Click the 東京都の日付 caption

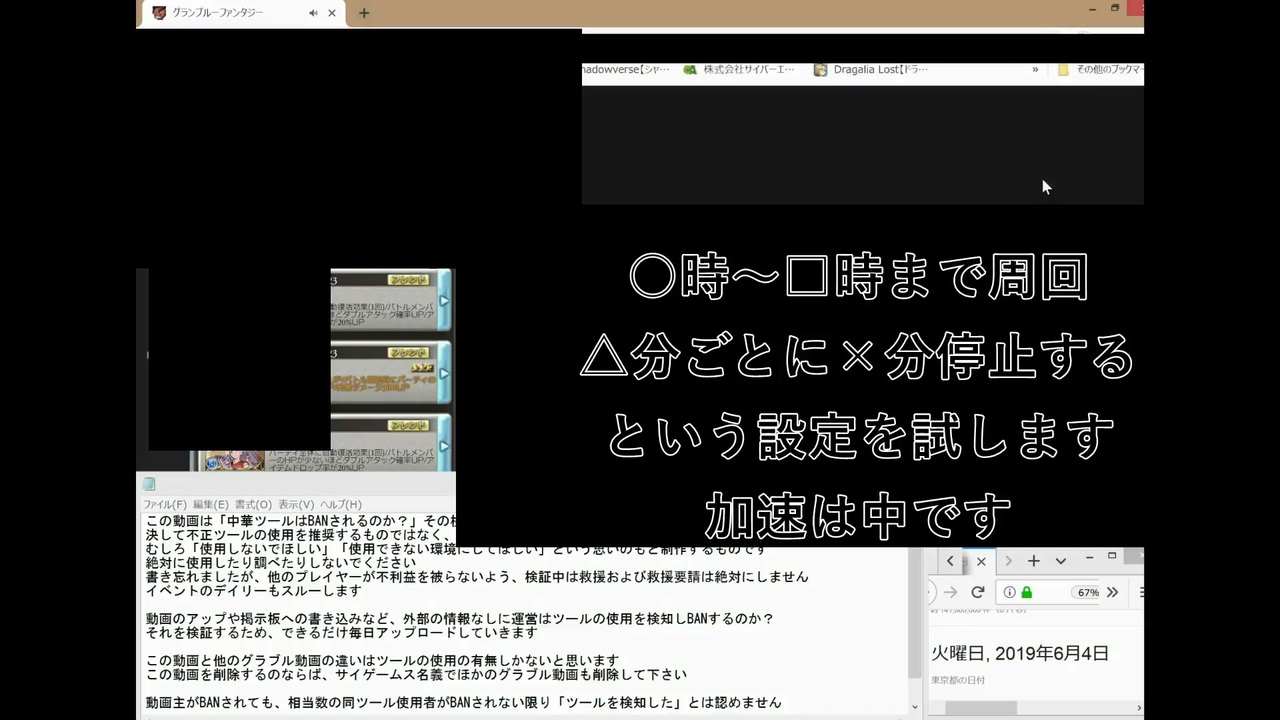(958, 680)
